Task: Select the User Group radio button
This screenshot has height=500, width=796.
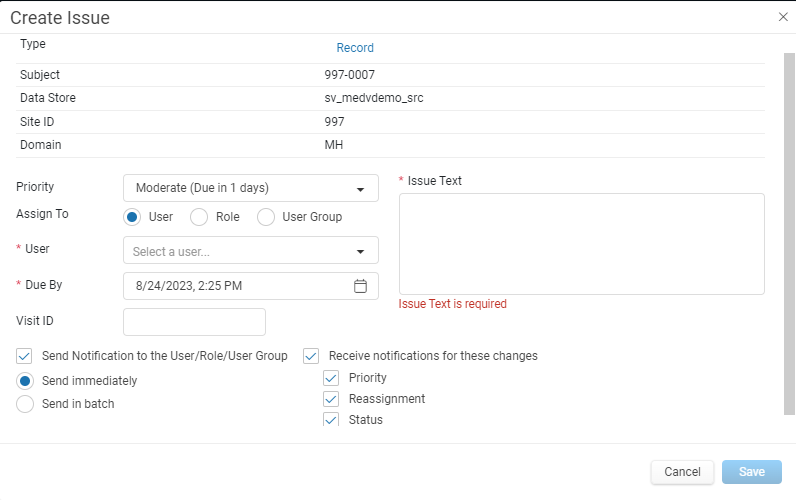Action: pyautogui.click(x=266, y=217)
